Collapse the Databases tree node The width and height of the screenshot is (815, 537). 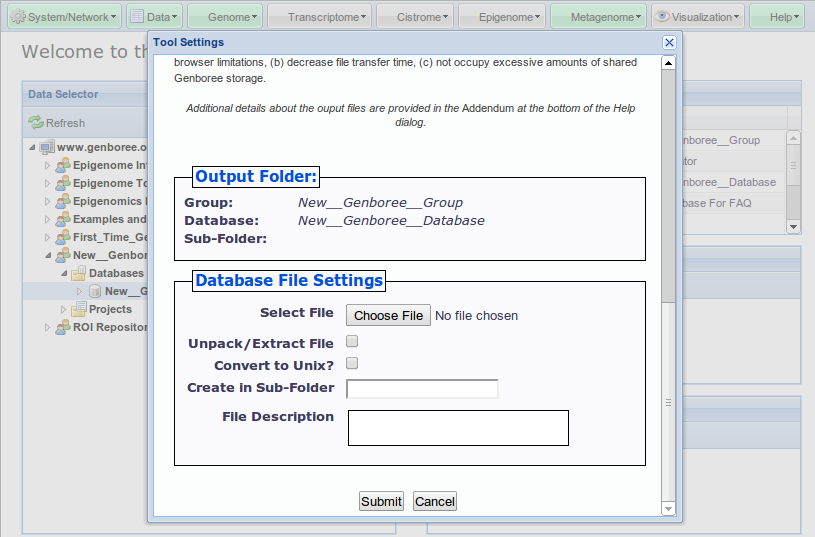coord(63,273)
